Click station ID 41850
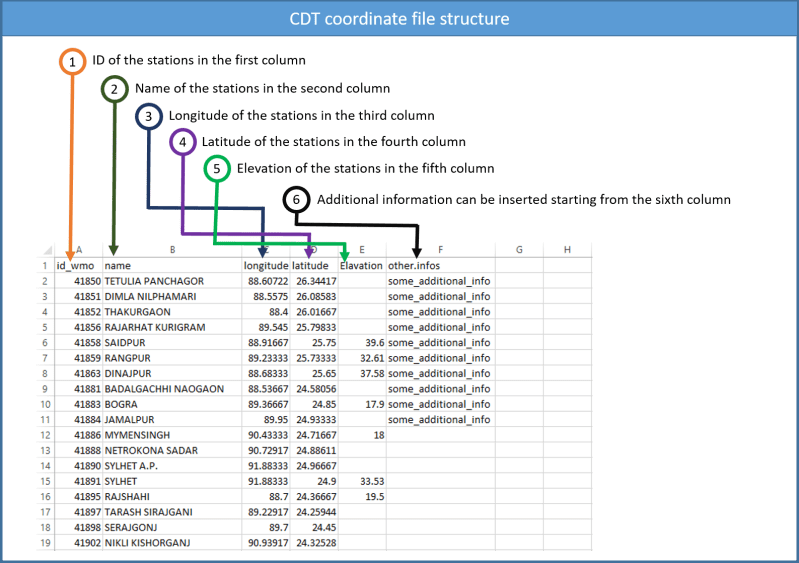The image size is (799, 563). click(78, 281)
